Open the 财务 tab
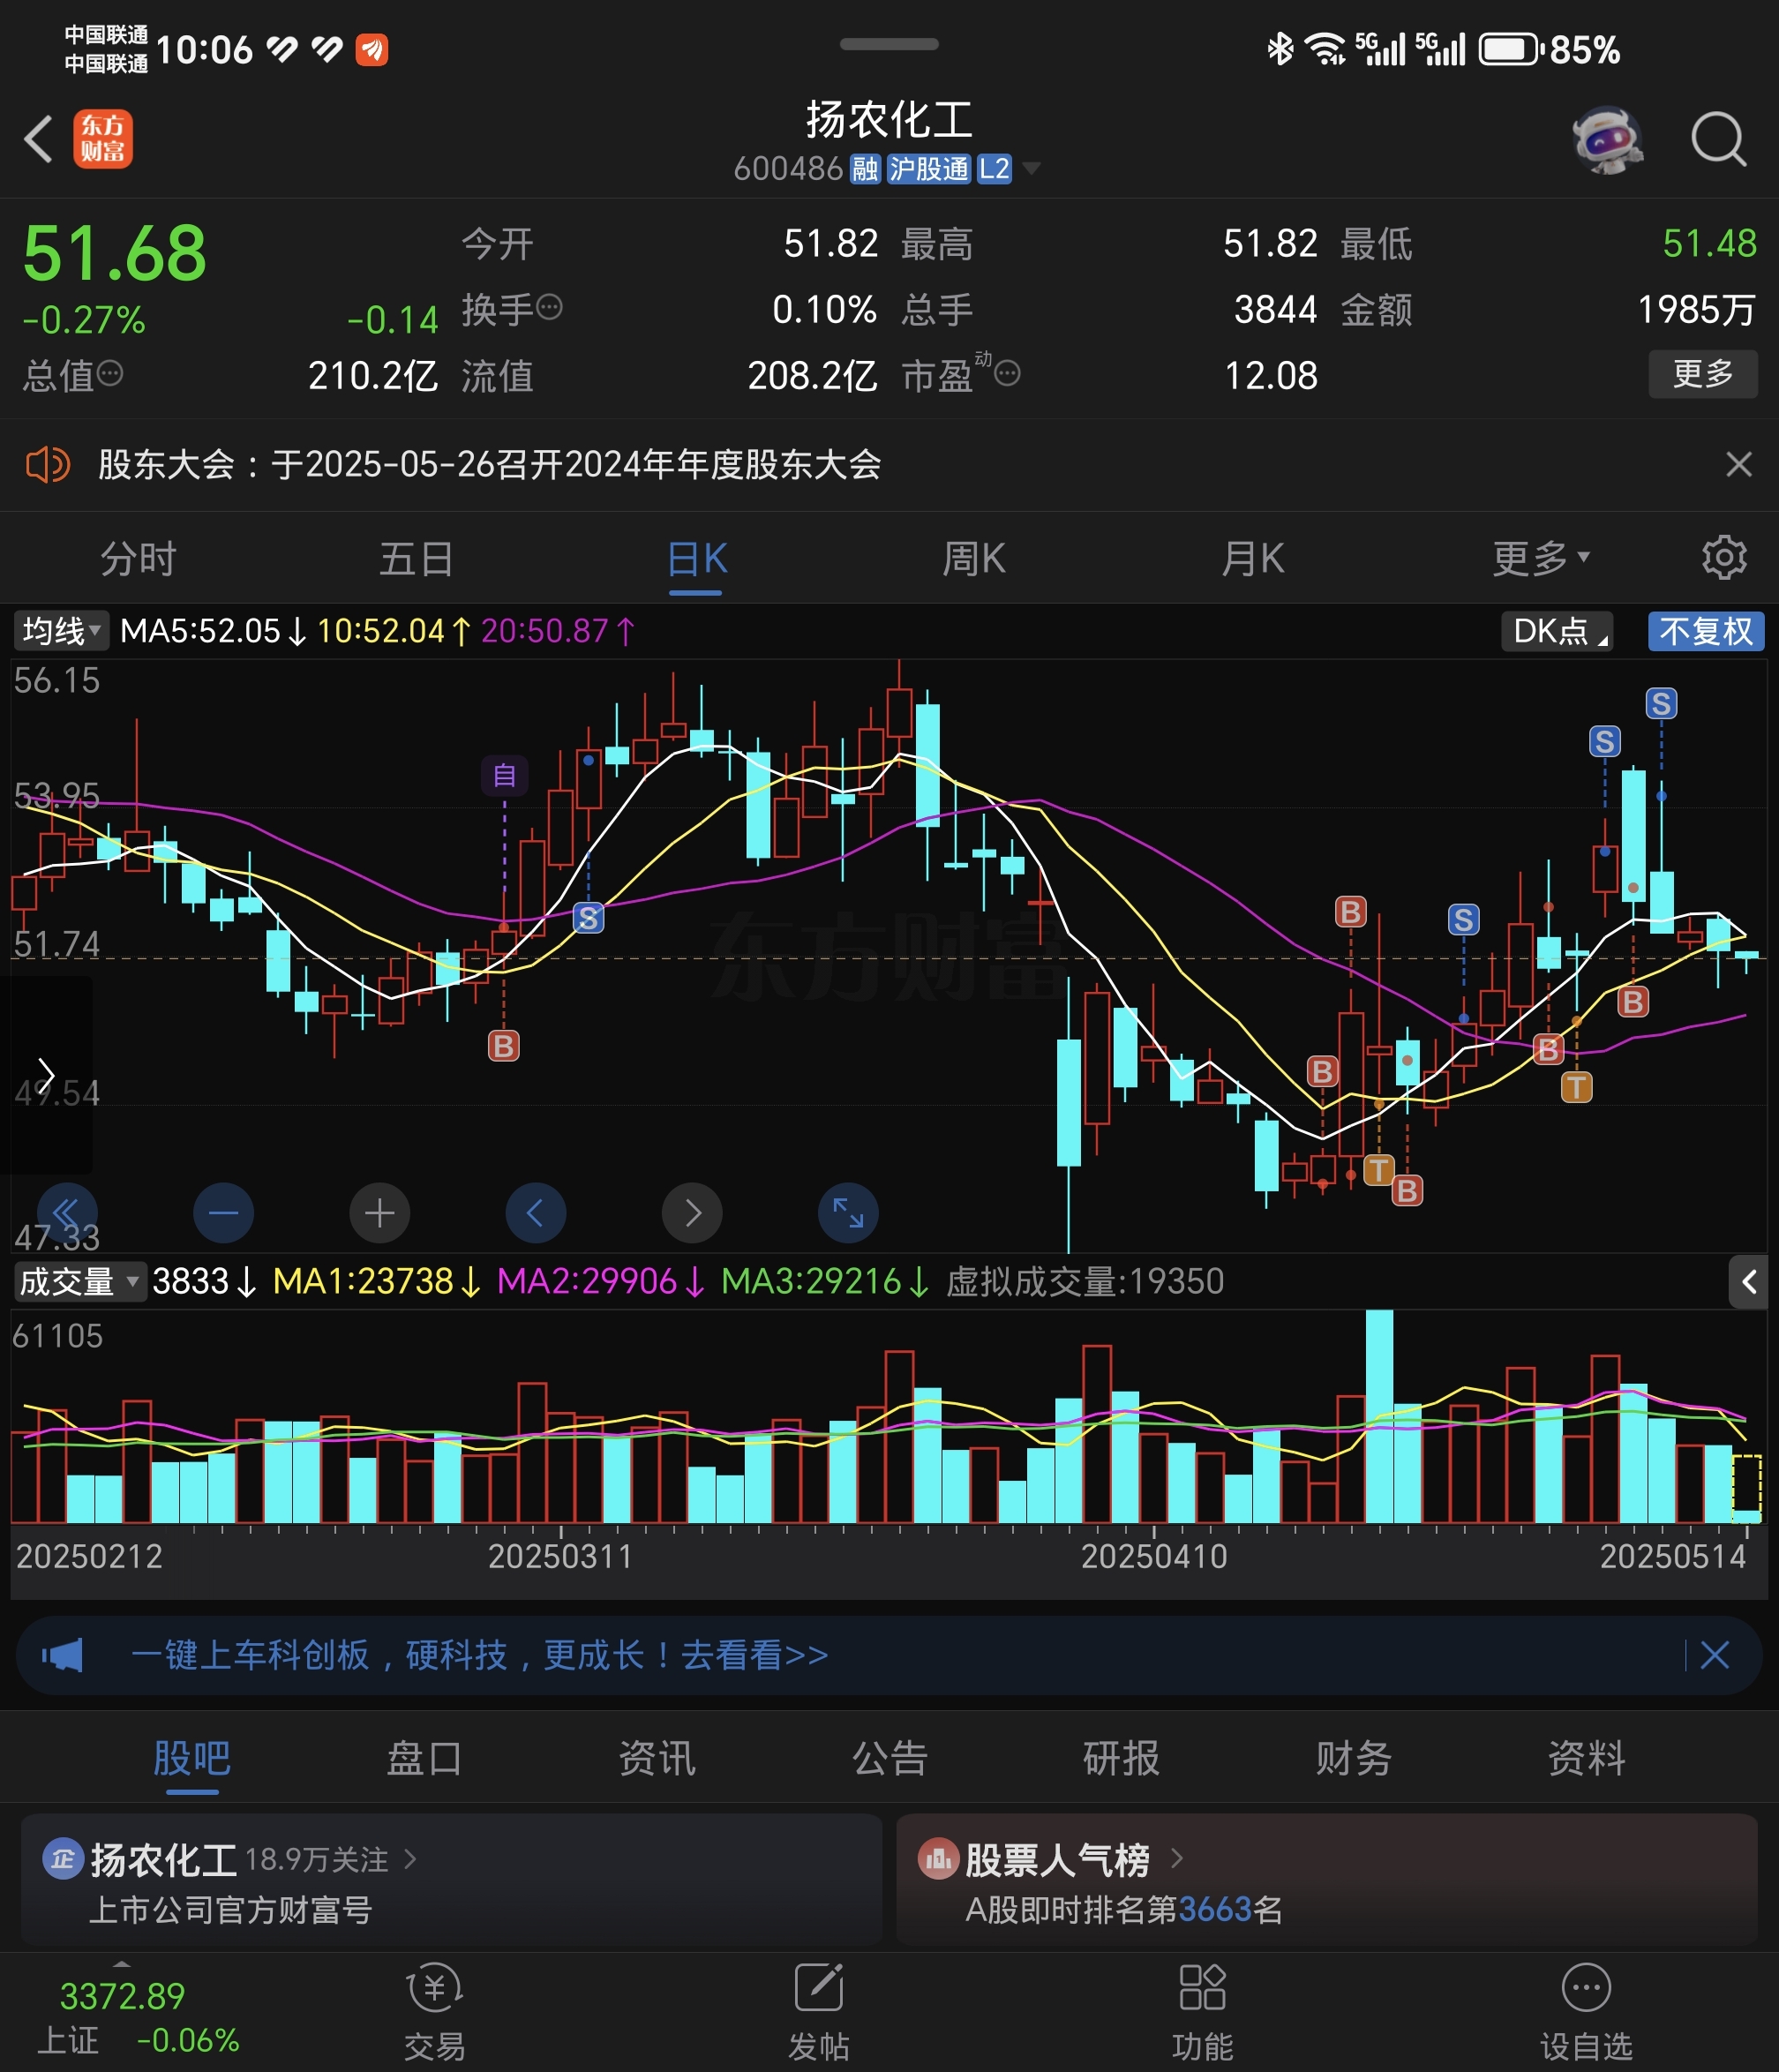This screenshot has height=2072, width=1779. point(1354,1758)
